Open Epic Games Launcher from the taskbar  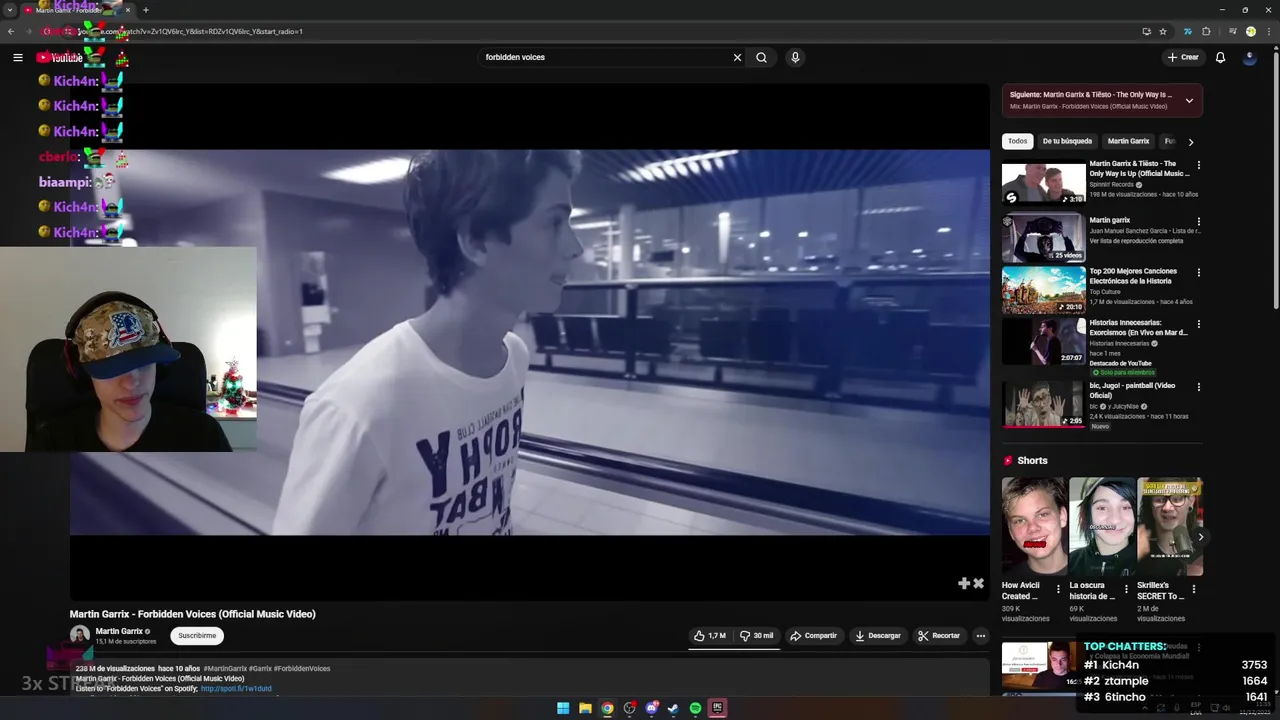[717, 708]
